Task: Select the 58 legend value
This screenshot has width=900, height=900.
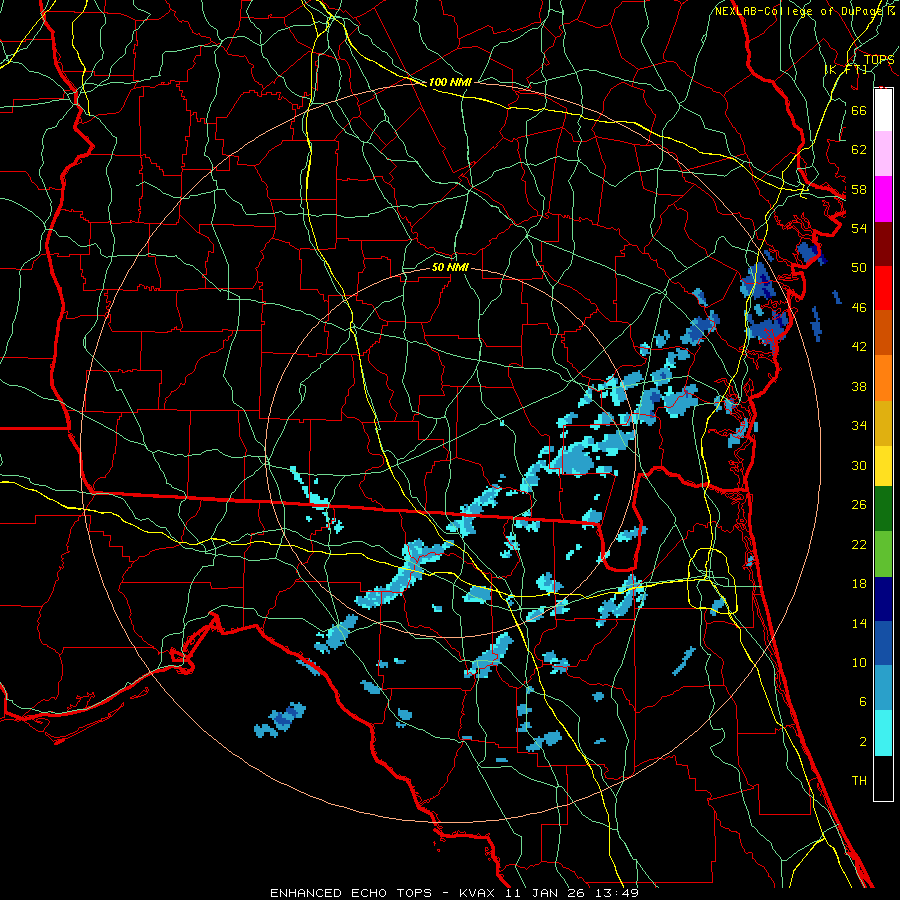Action: click(x=859, y=189)
